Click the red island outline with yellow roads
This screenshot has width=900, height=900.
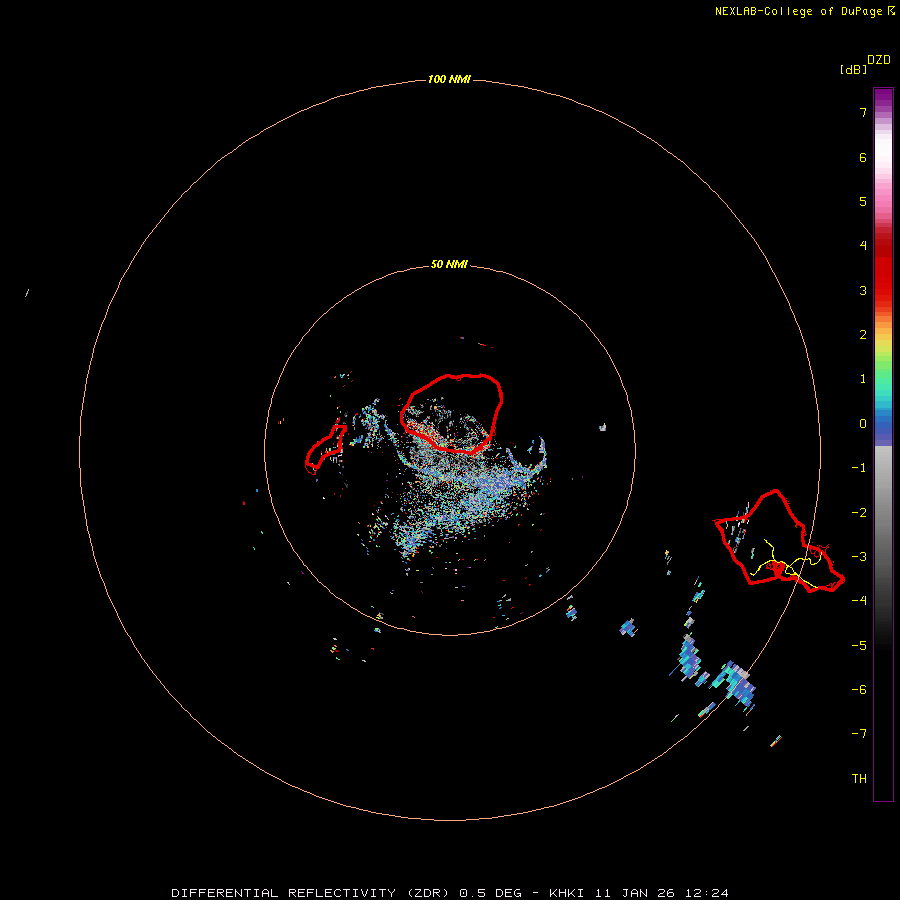click(x=778, y=541)
